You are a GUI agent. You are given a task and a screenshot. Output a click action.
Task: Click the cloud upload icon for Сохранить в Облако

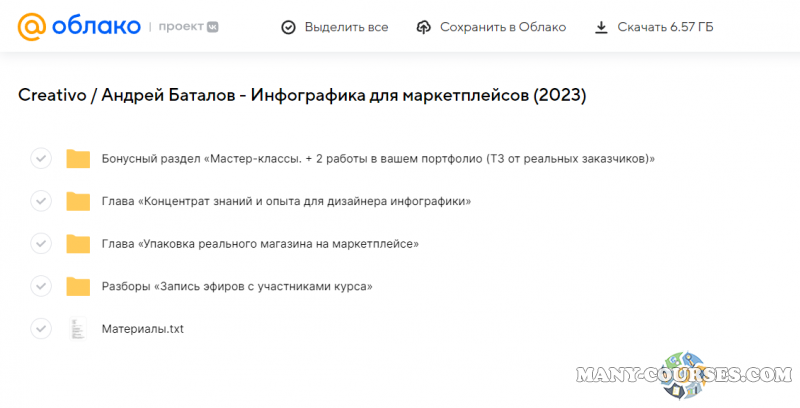(423, 27)
